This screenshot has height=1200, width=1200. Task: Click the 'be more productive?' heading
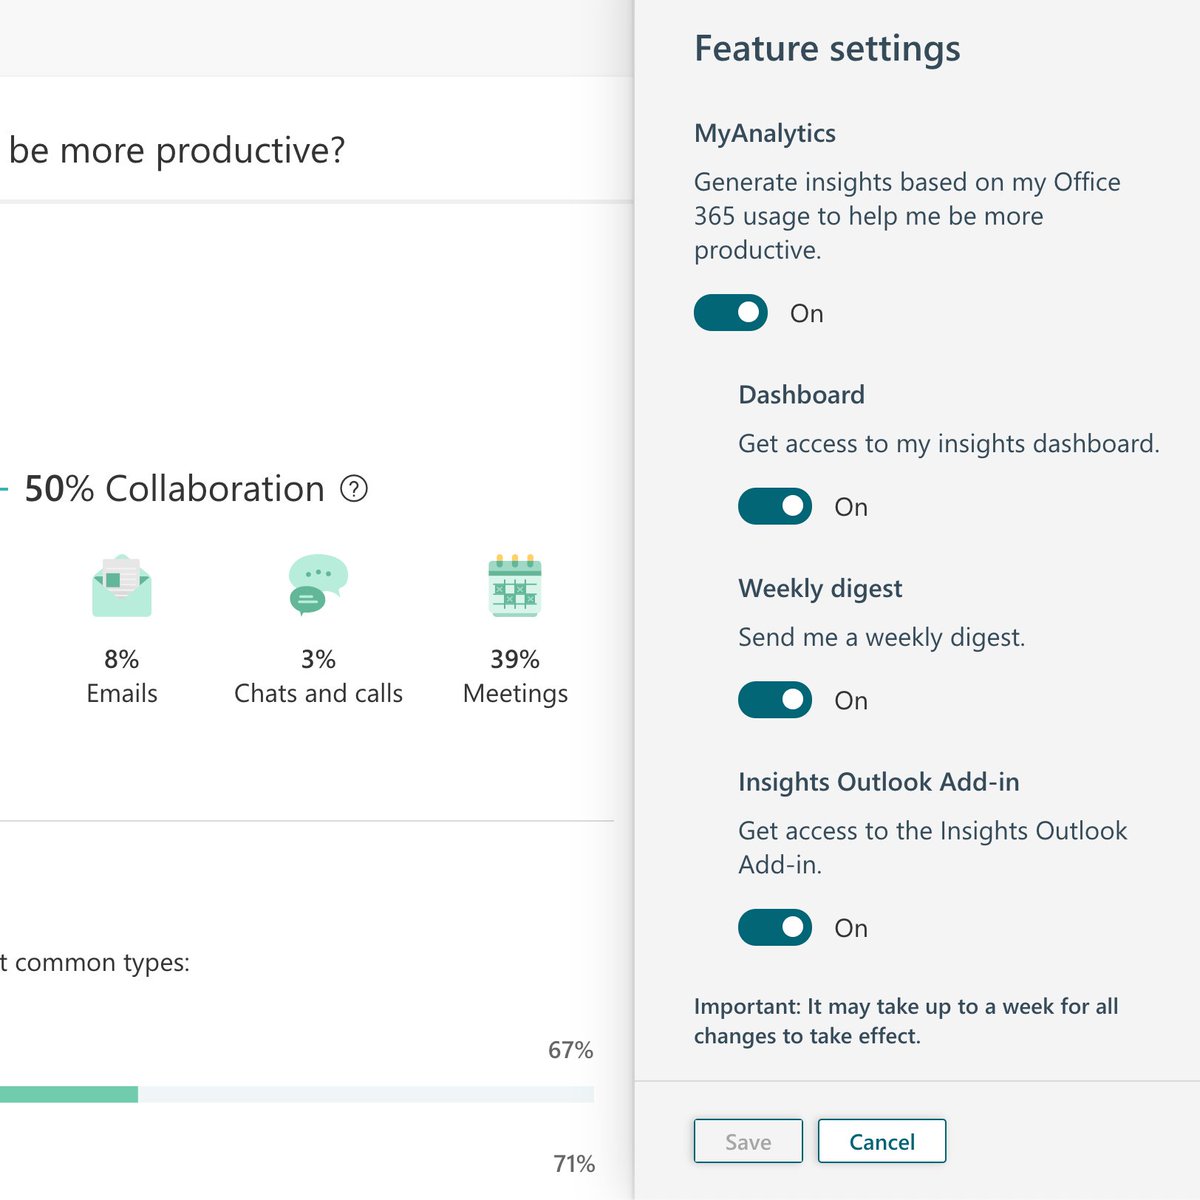pos(177,150)
